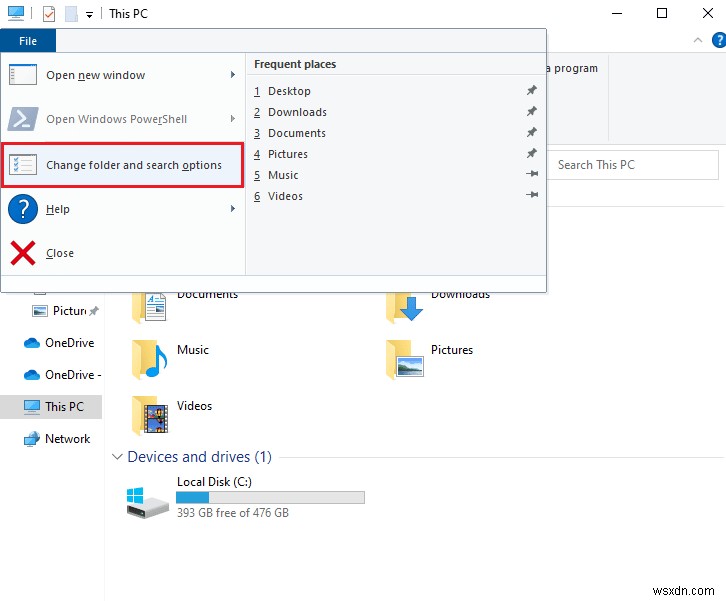Collapse the ribbon with the chevron

click(x=698, y=40)
